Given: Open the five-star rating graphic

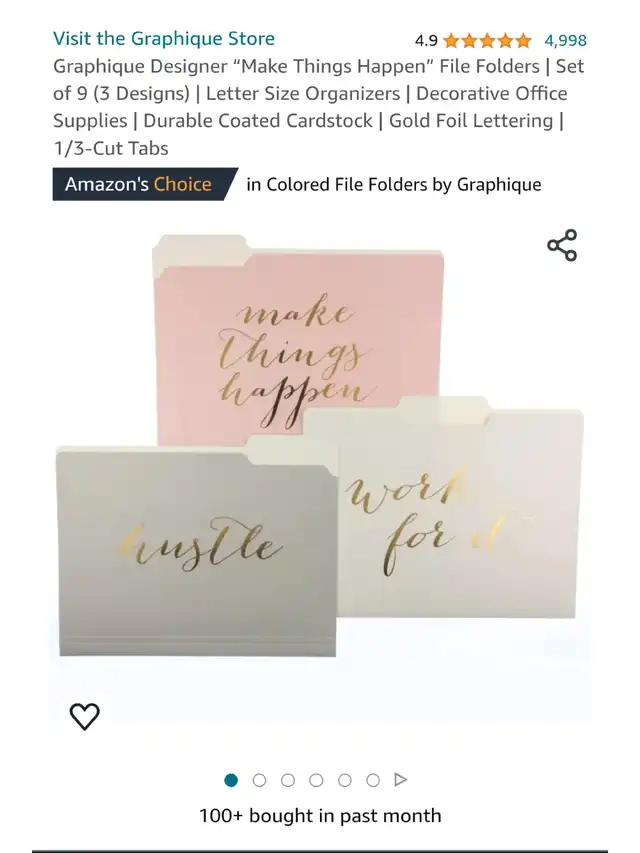Looking at the screenshot, I should click(x=487, y=40).
